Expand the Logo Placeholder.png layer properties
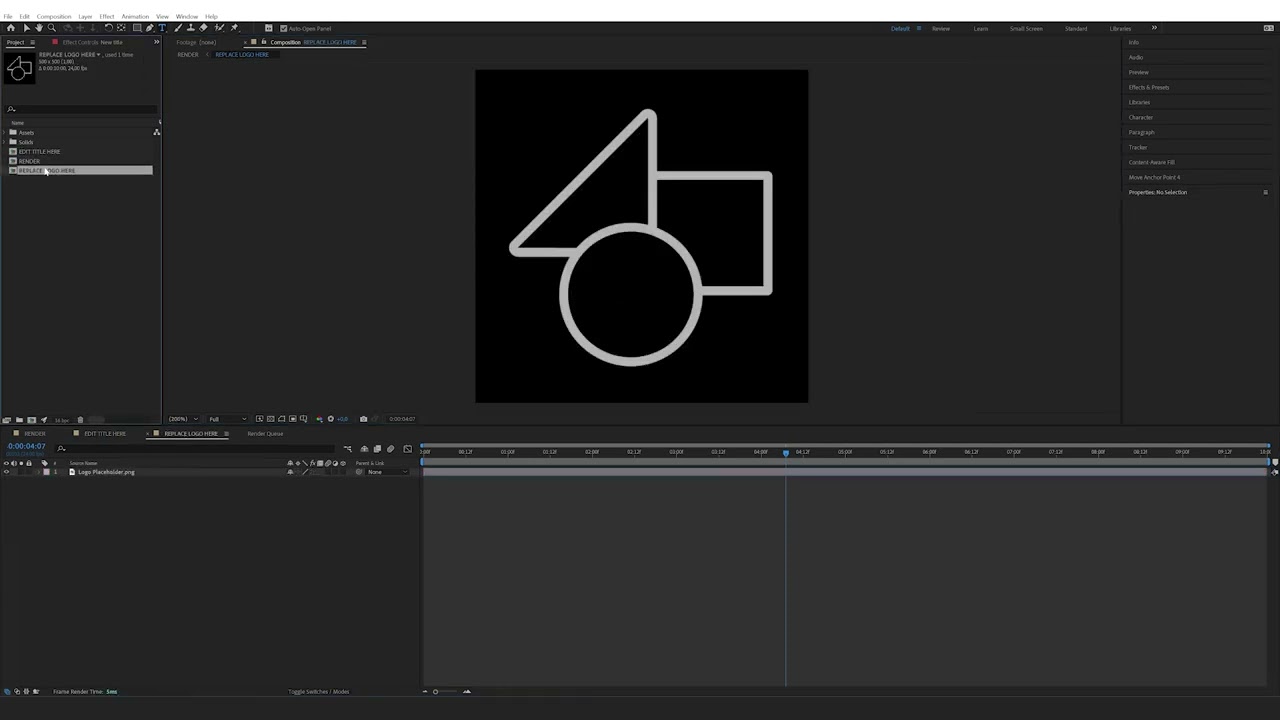 pos(38,472)
